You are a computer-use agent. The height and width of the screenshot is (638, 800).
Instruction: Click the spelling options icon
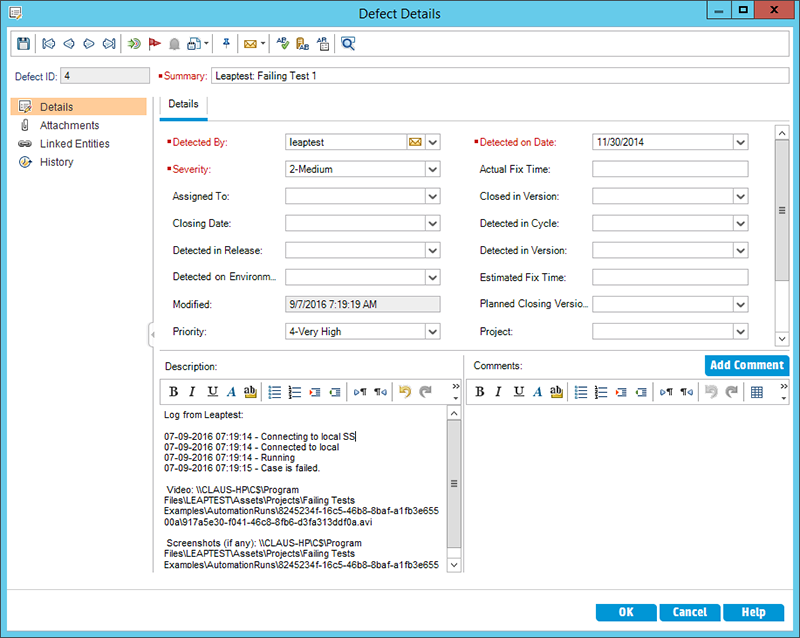coord(322,44)
